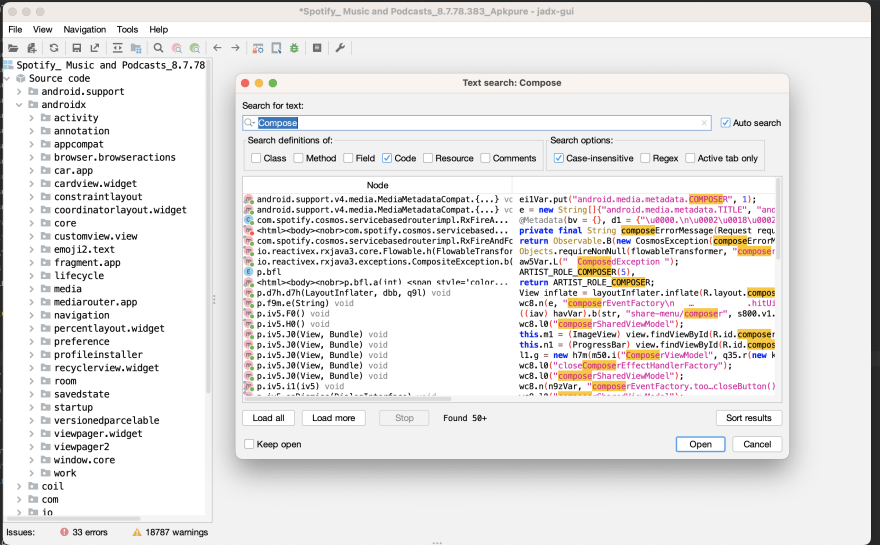Enable the Method search definition checkbox
The width and height of the screenshot is (880, 545).
click(298, 158)
